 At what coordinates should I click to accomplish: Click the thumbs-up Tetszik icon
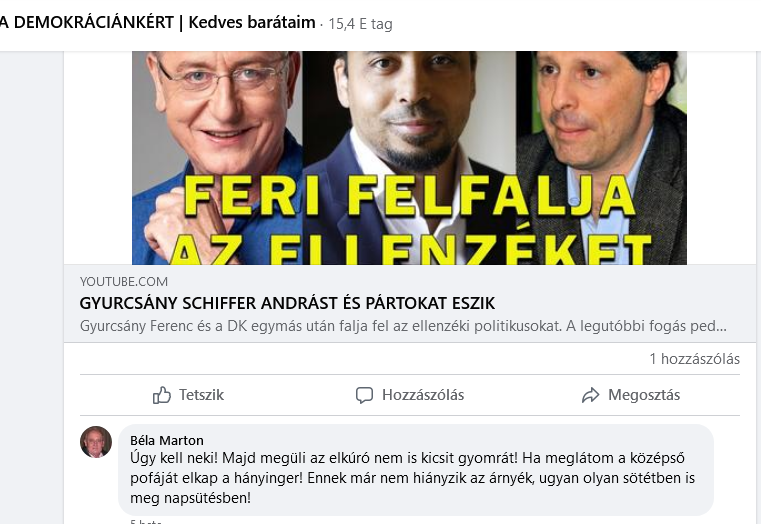point(162,395)
